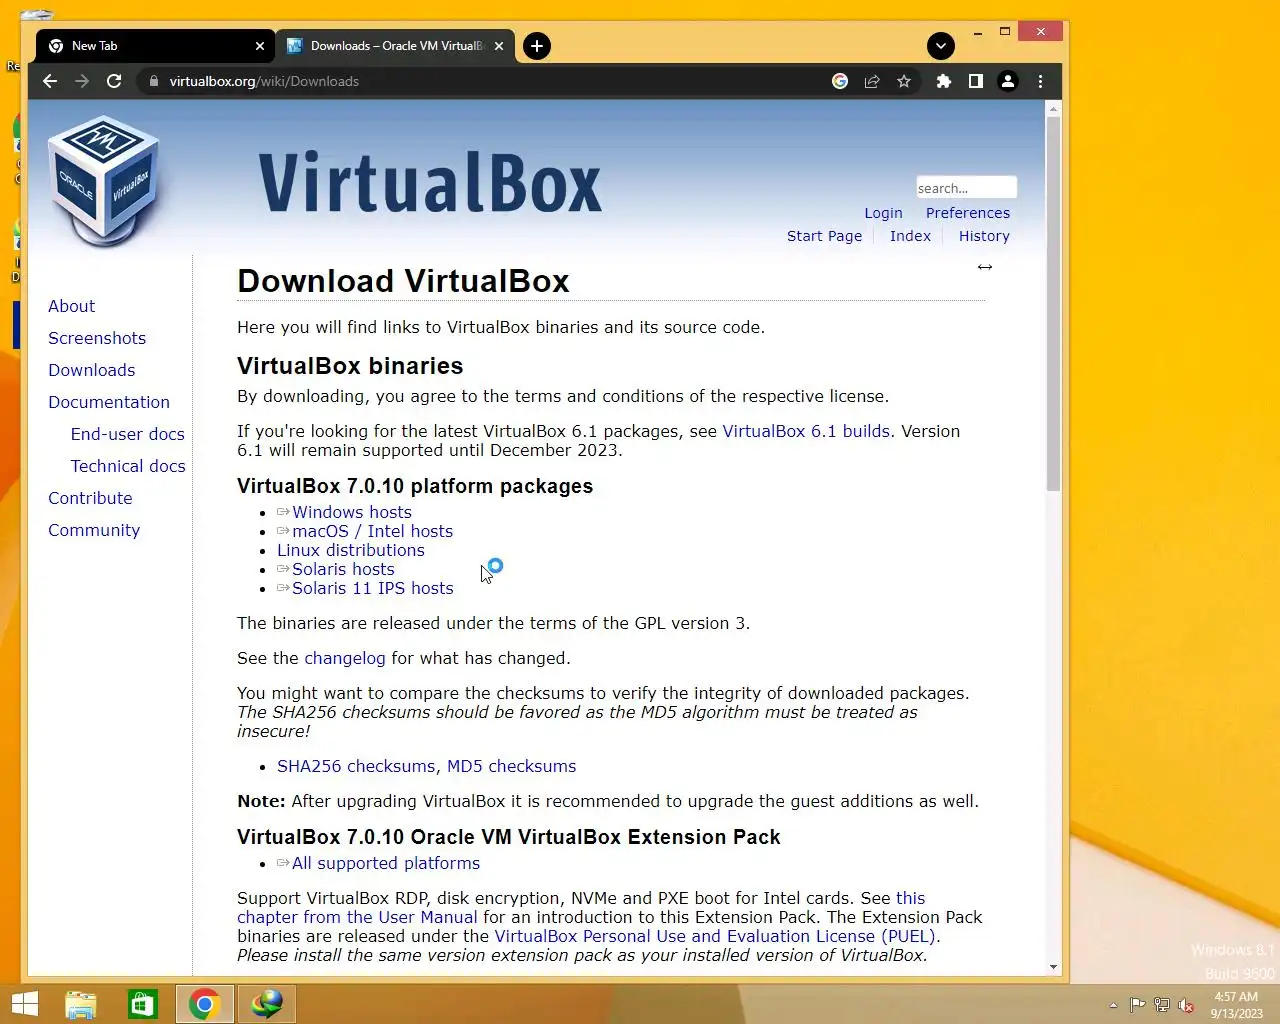
Task: Open the History link
Action: click(984, 236)
